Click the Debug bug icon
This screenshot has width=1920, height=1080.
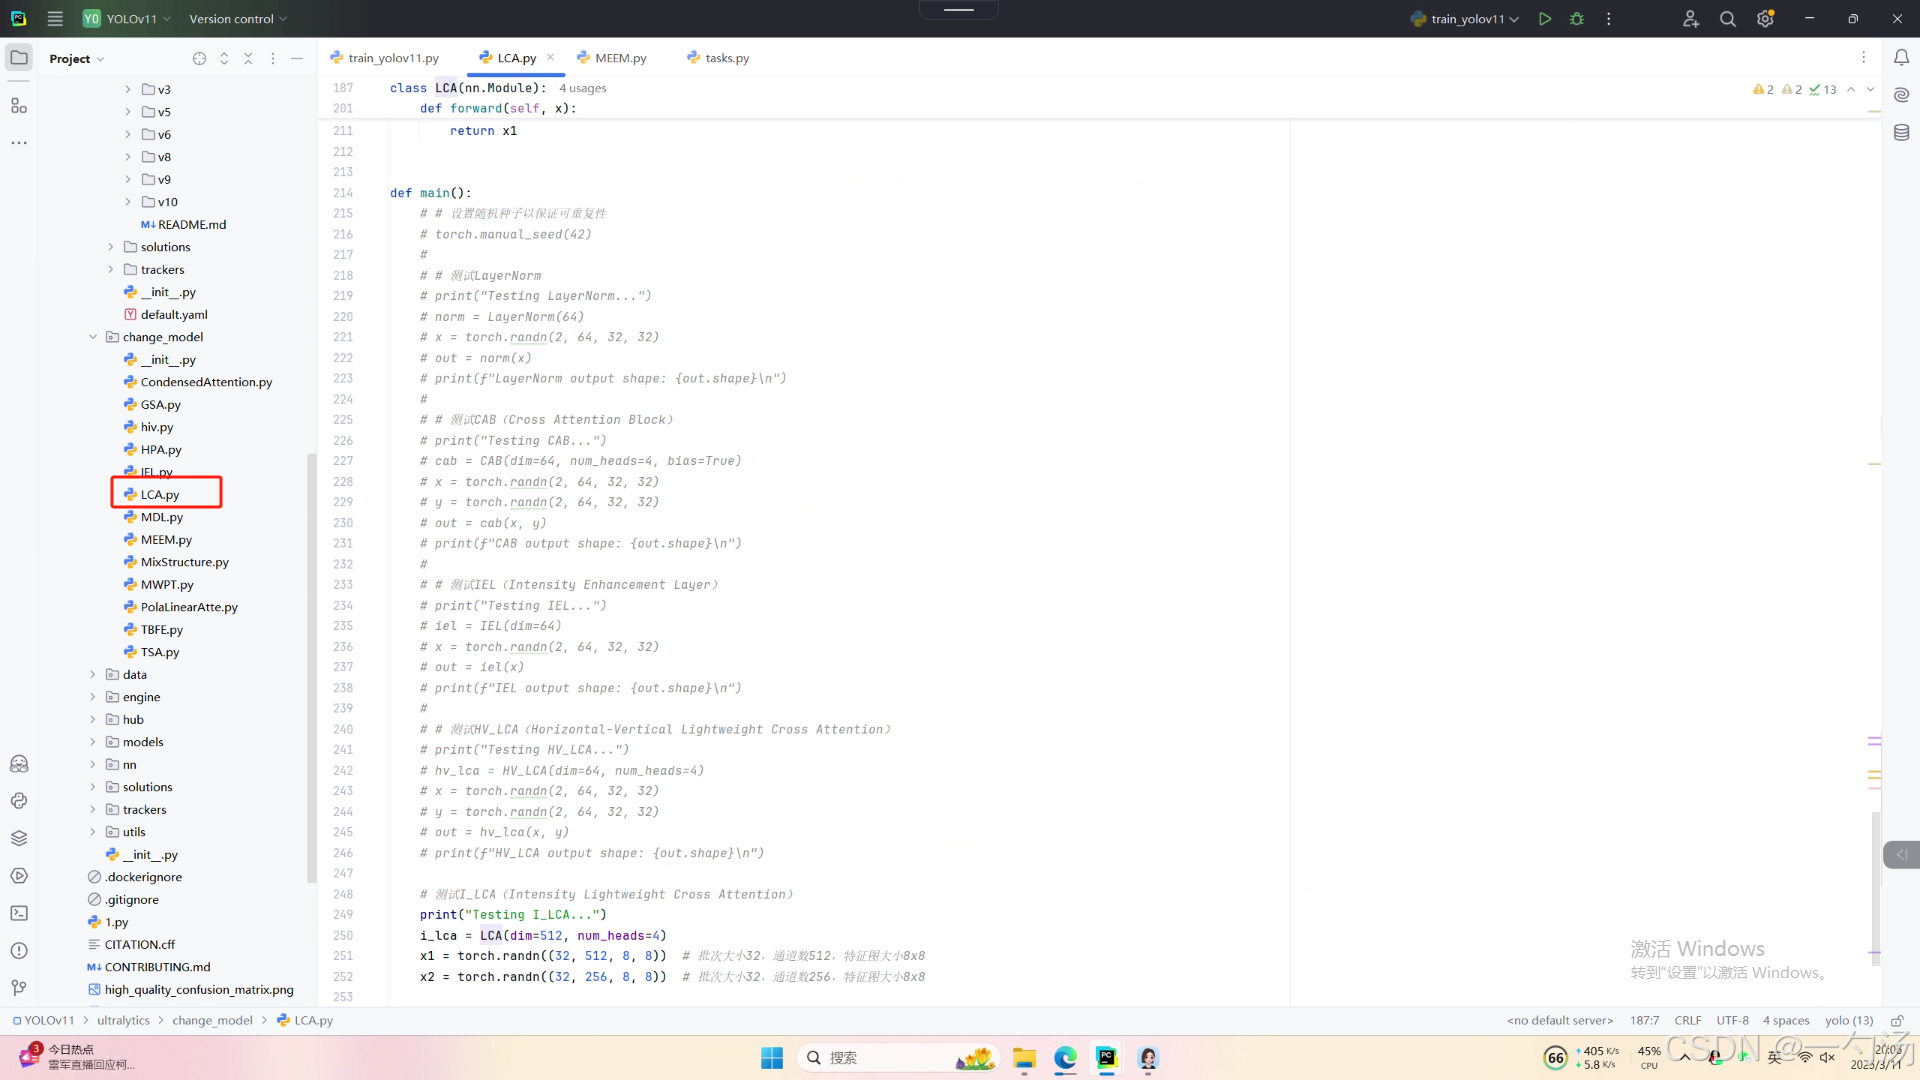[1577, 19]
